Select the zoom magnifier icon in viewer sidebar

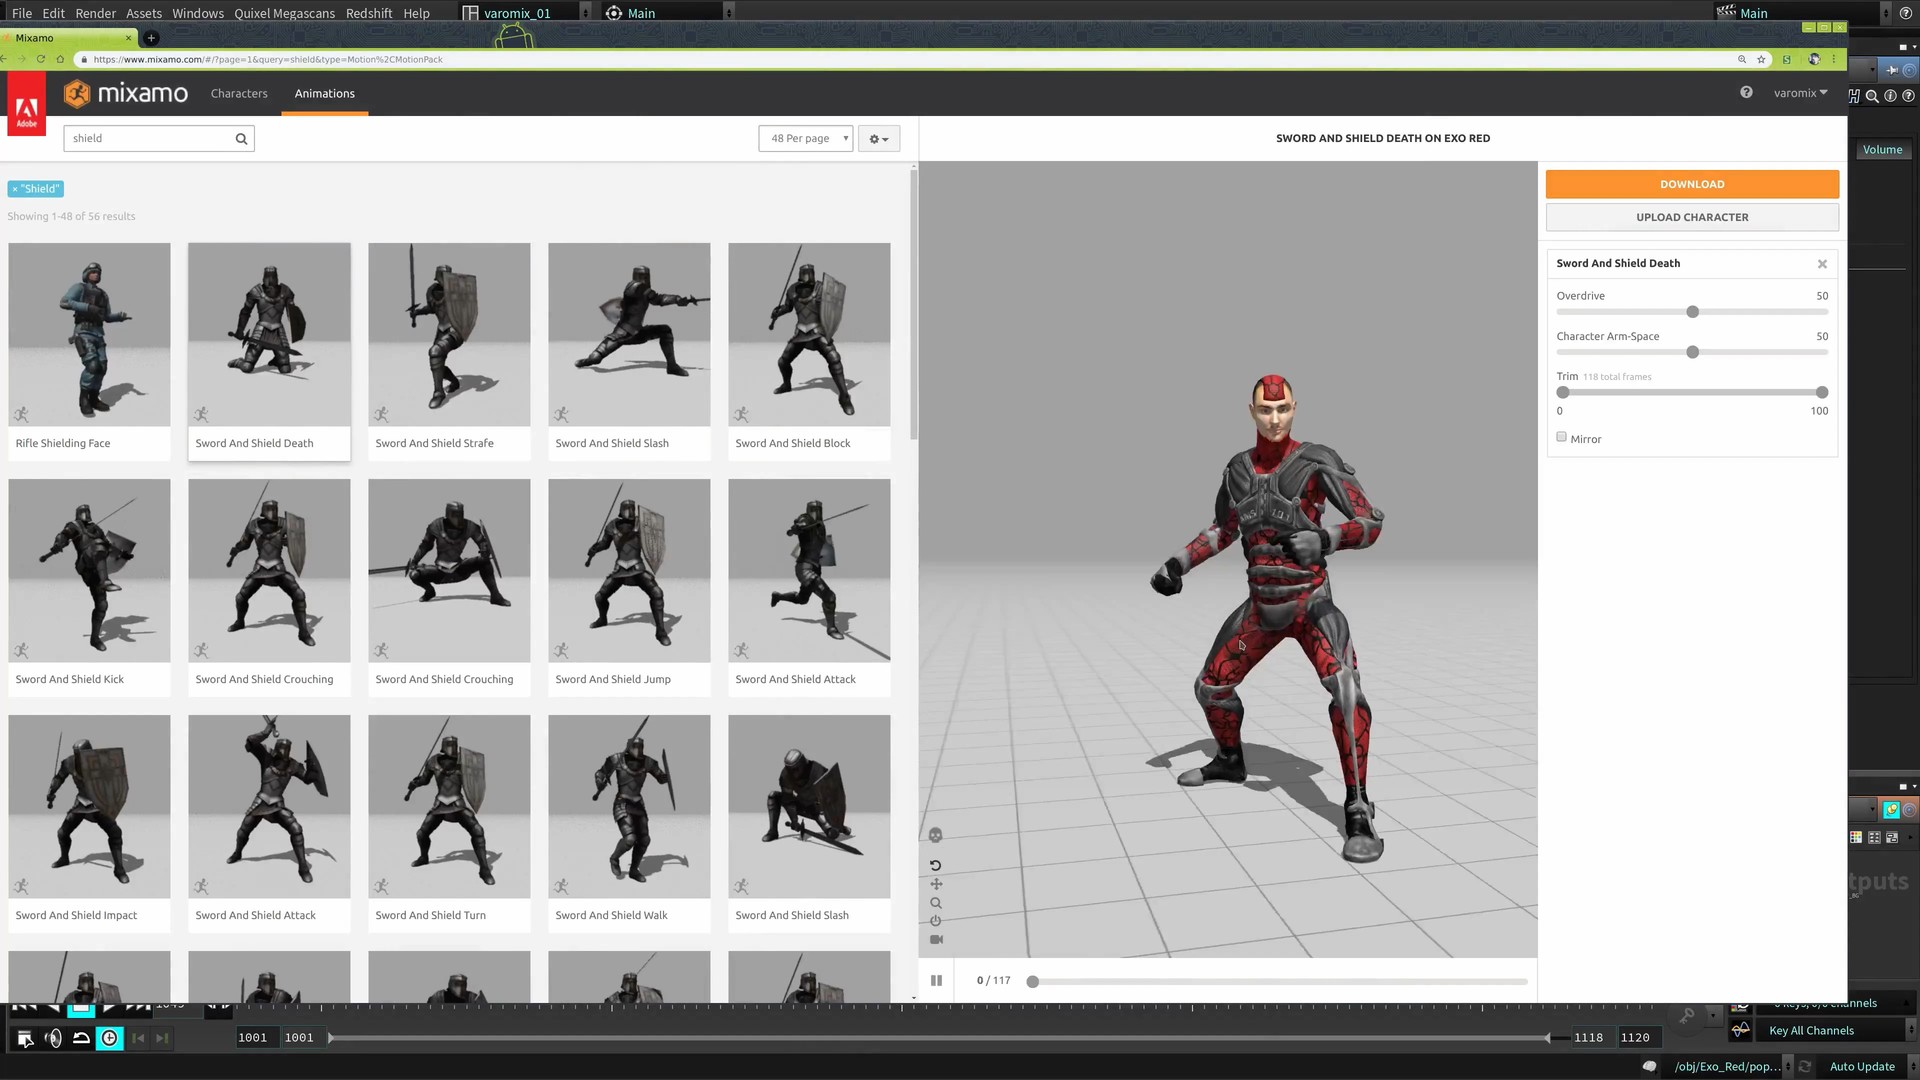(935, 902)
